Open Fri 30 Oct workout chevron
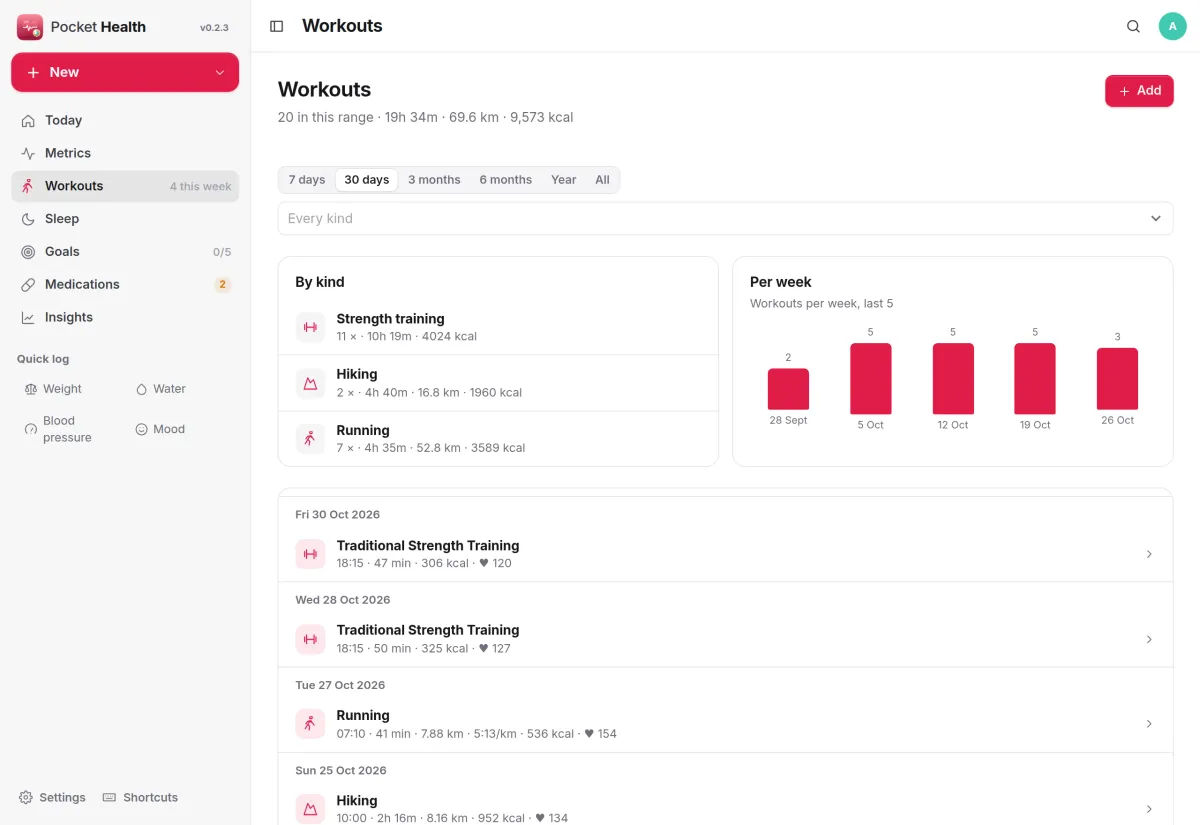This screenshot has height=825, width=1200. (1149, 554)
